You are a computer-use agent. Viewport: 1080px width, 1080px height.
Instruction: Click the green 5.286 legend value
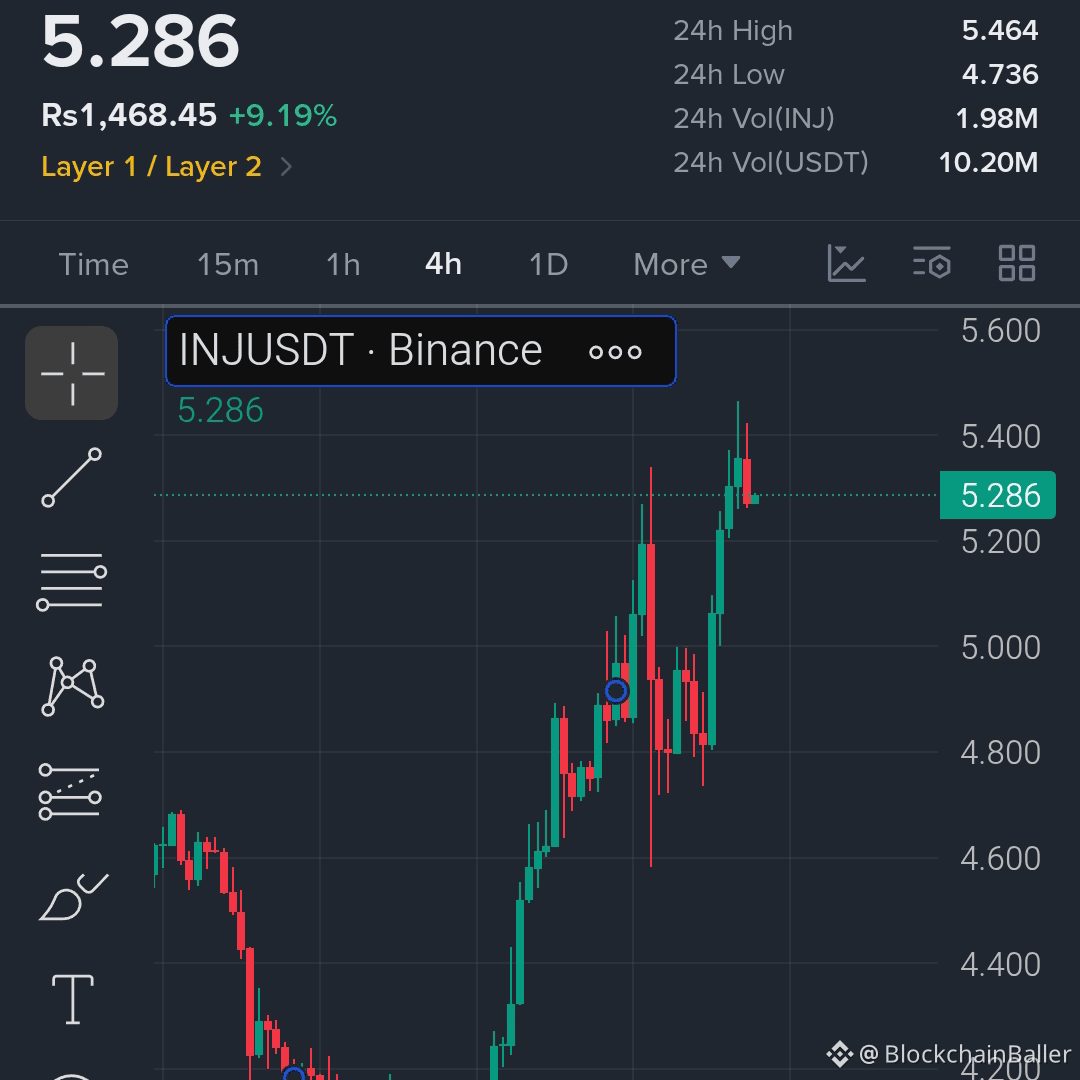point(220,411)
